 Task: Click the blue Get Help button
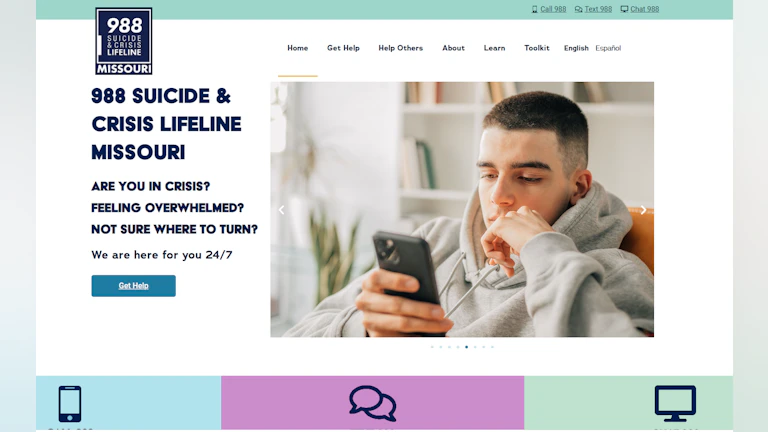(x=133, y=286)
